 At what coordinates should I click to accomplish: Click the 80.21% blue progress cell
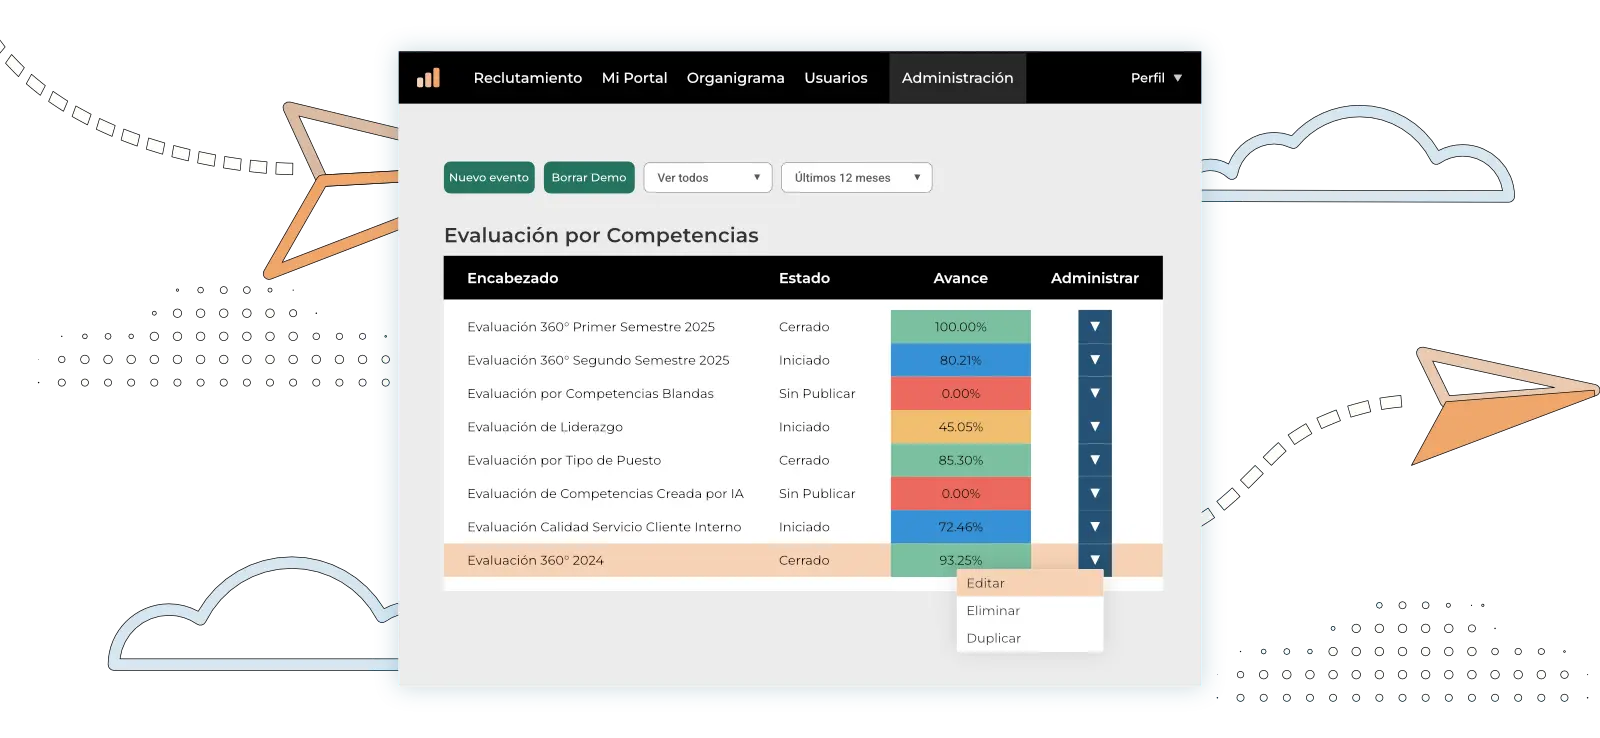point(960,360)
